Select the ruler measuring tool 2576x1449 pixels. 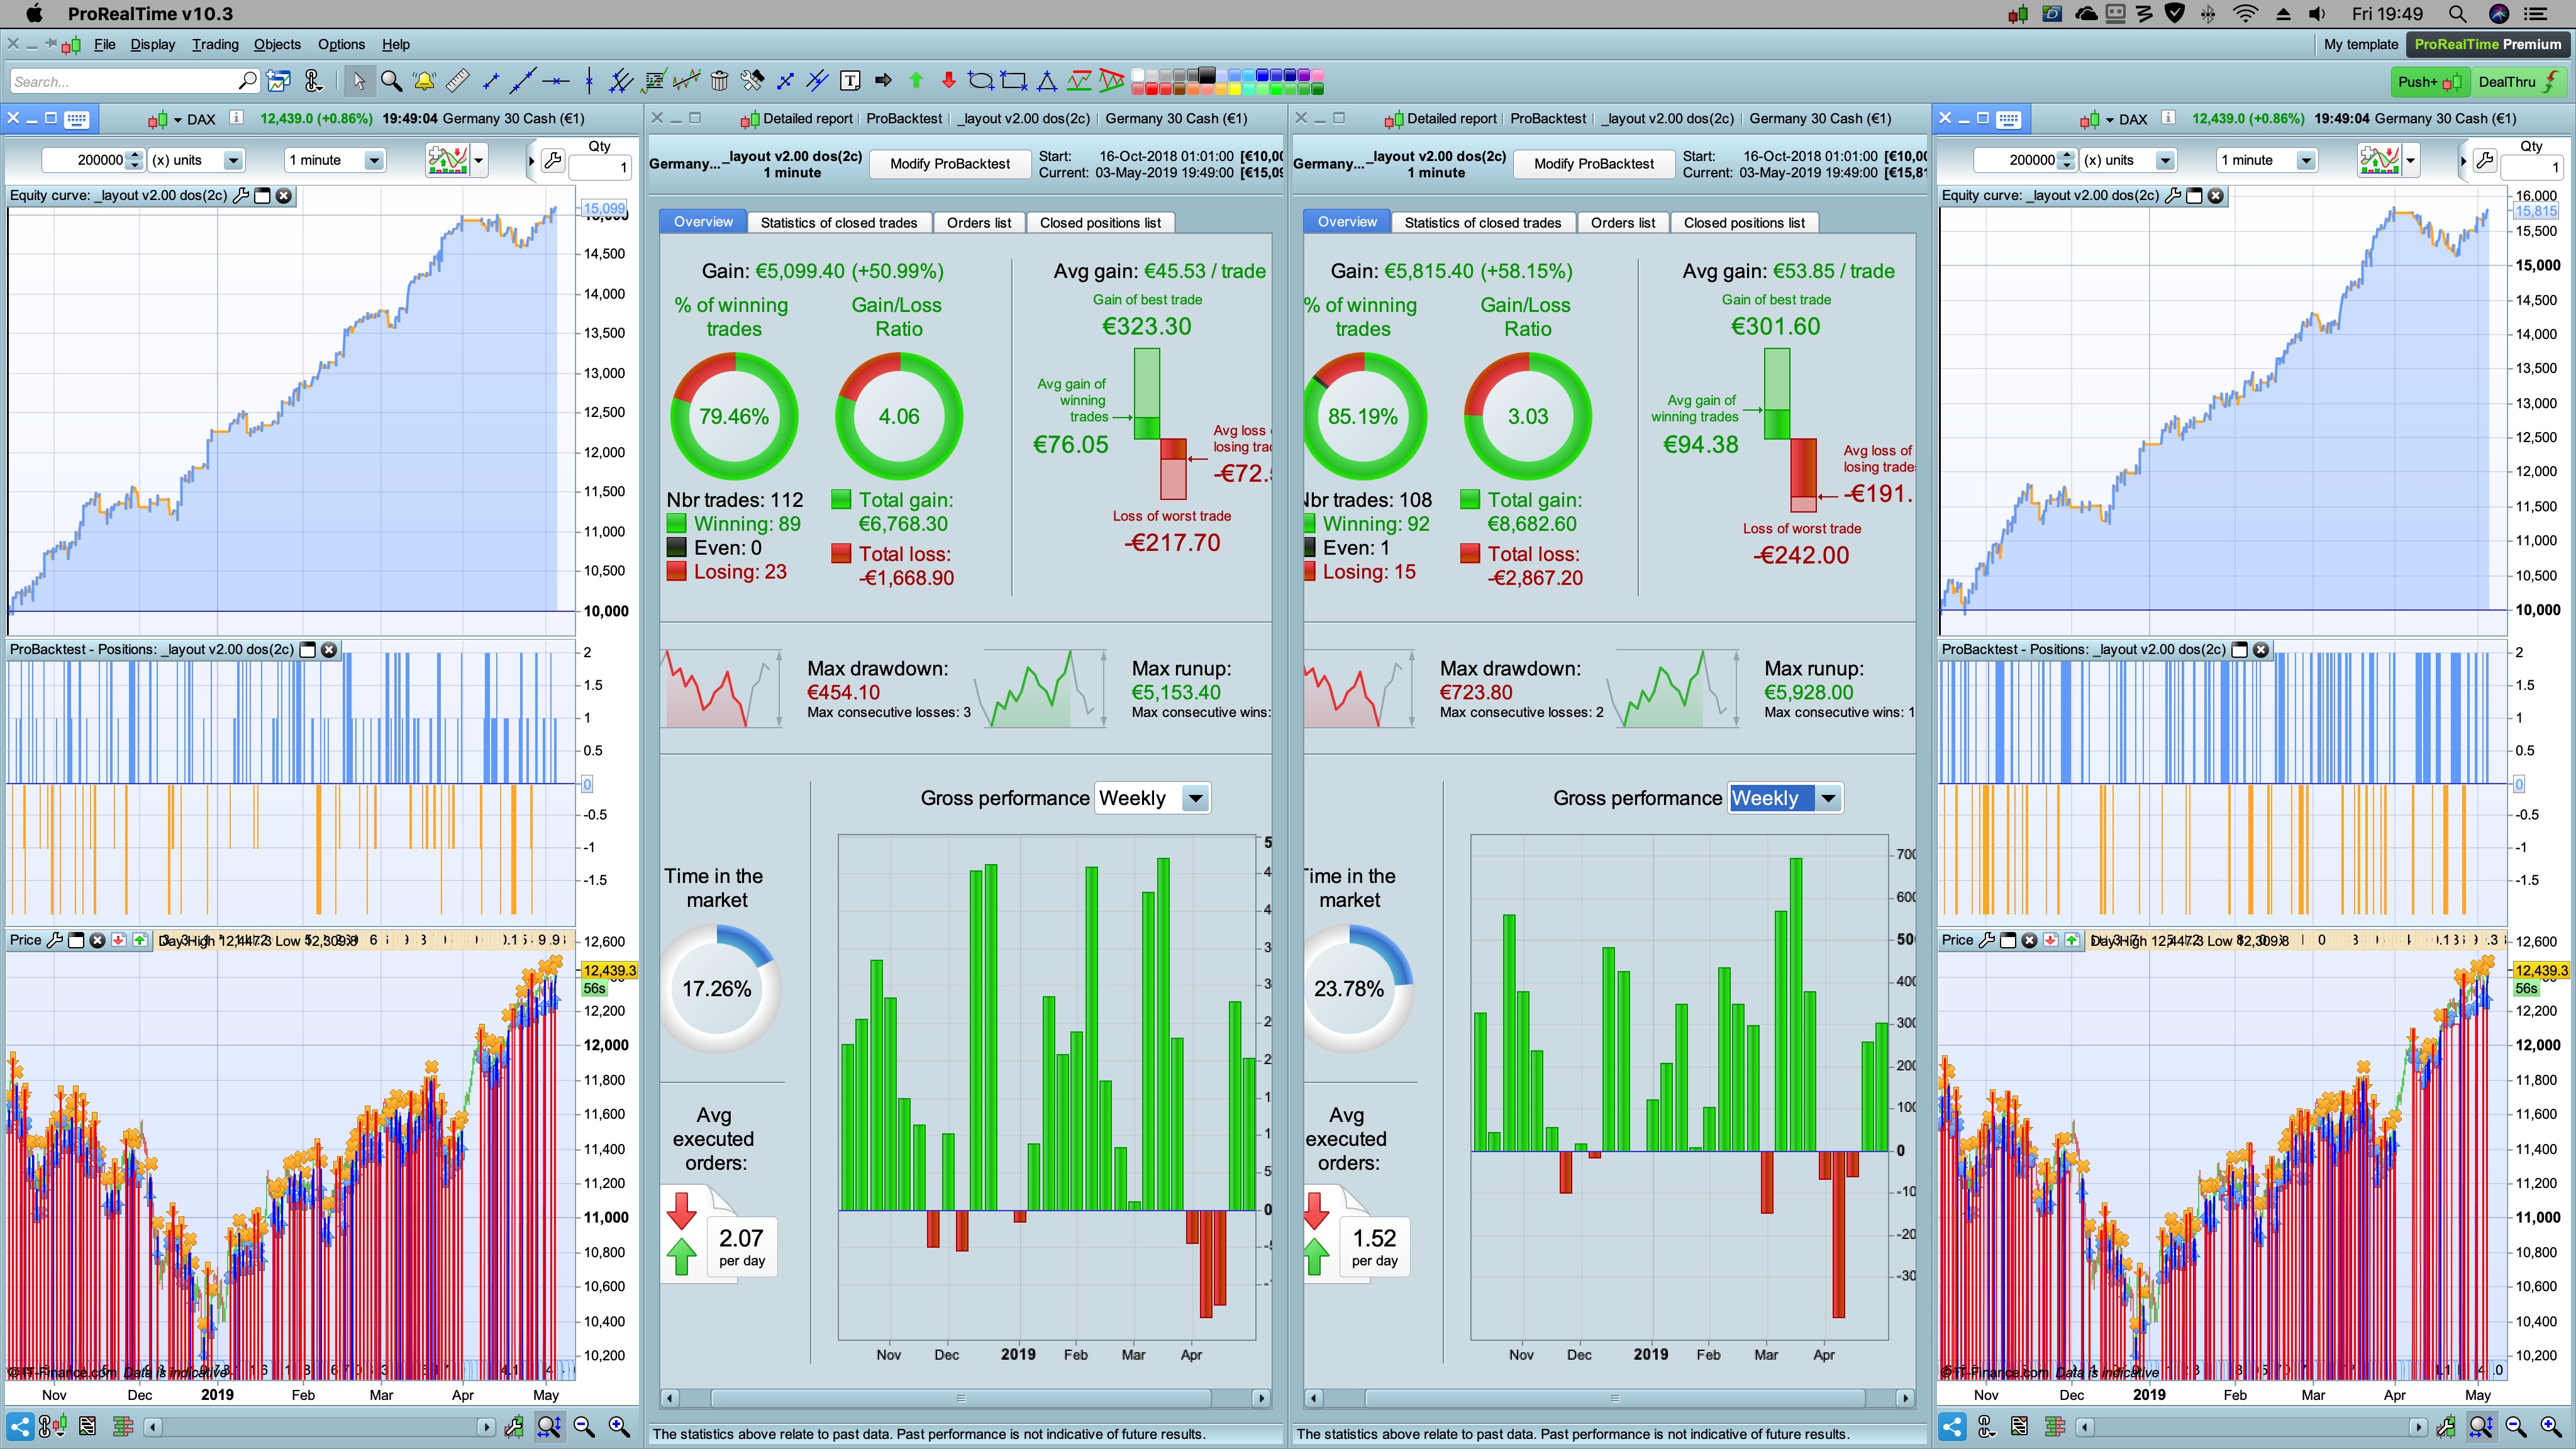pos(457,82)
